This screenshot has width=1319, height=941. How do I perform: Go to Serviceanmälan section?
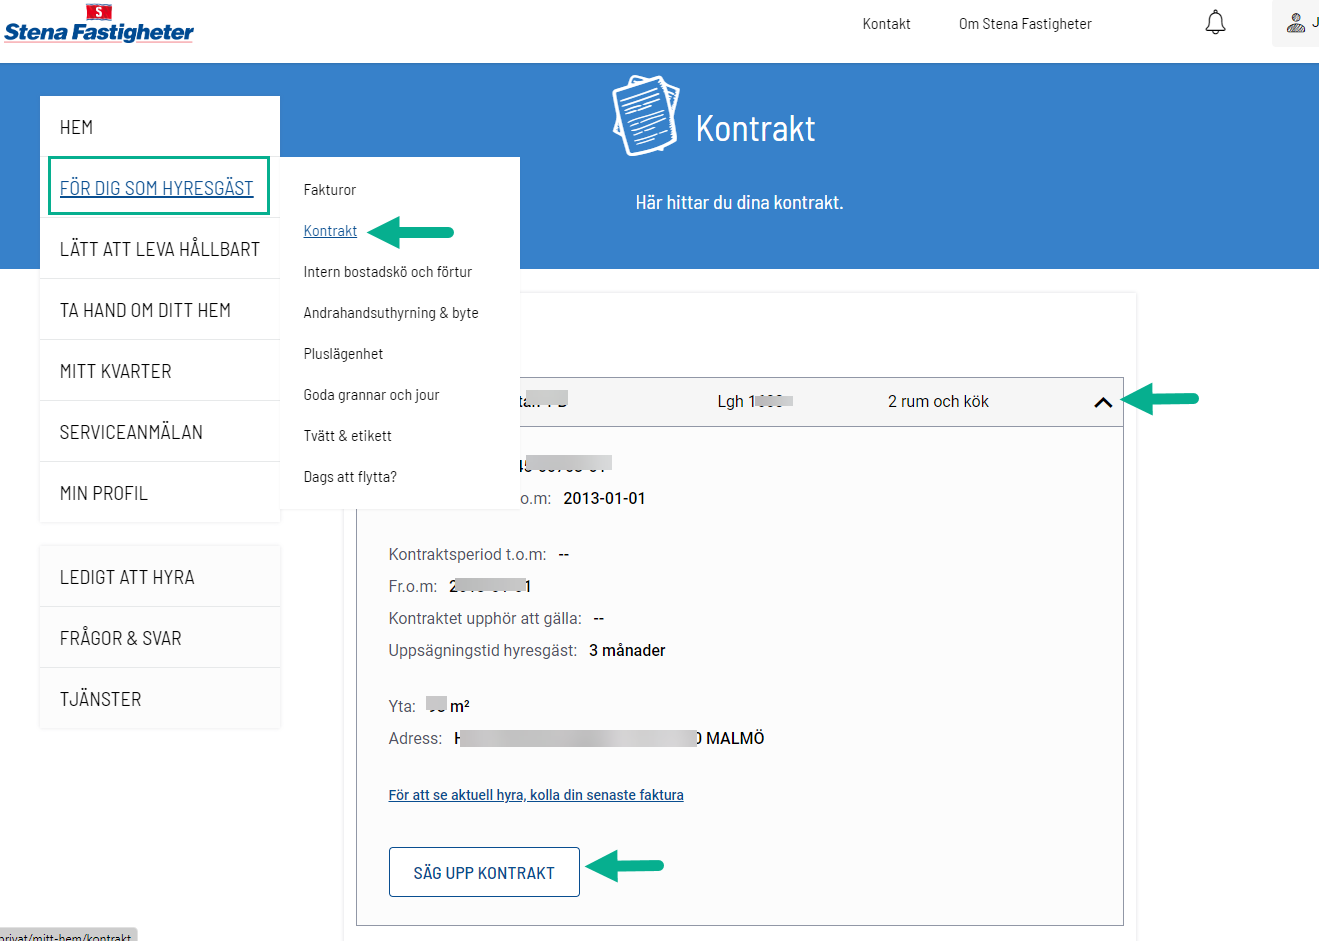click(131, 432)
